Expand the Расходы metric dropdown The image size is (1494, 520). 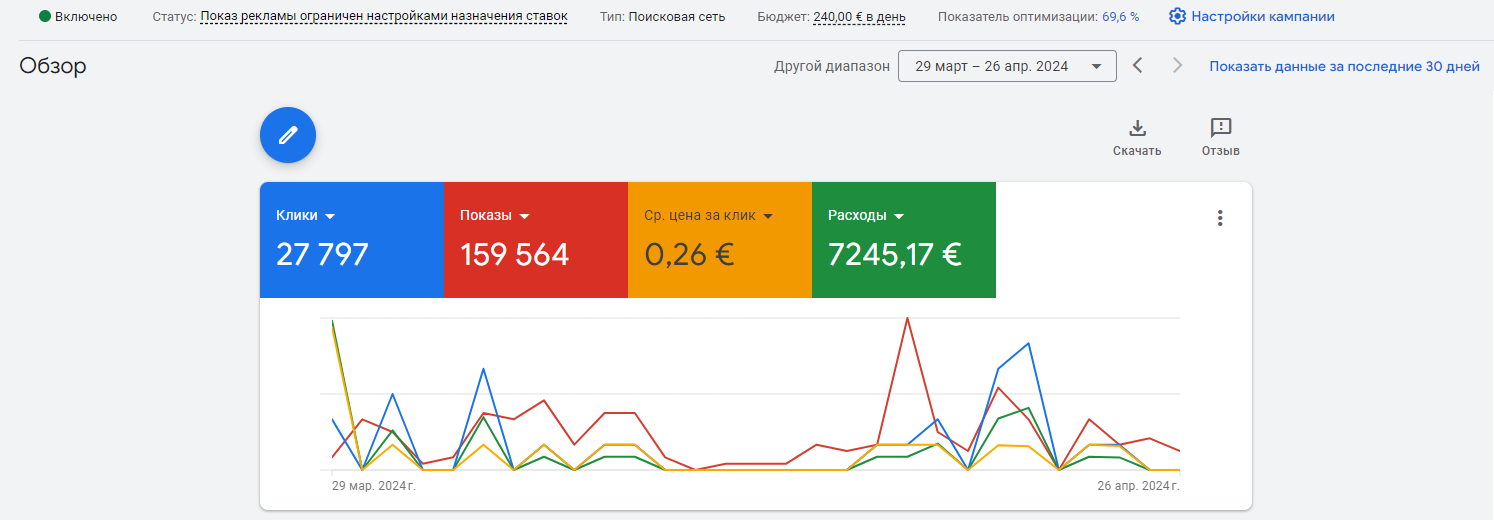click(899, 216)
